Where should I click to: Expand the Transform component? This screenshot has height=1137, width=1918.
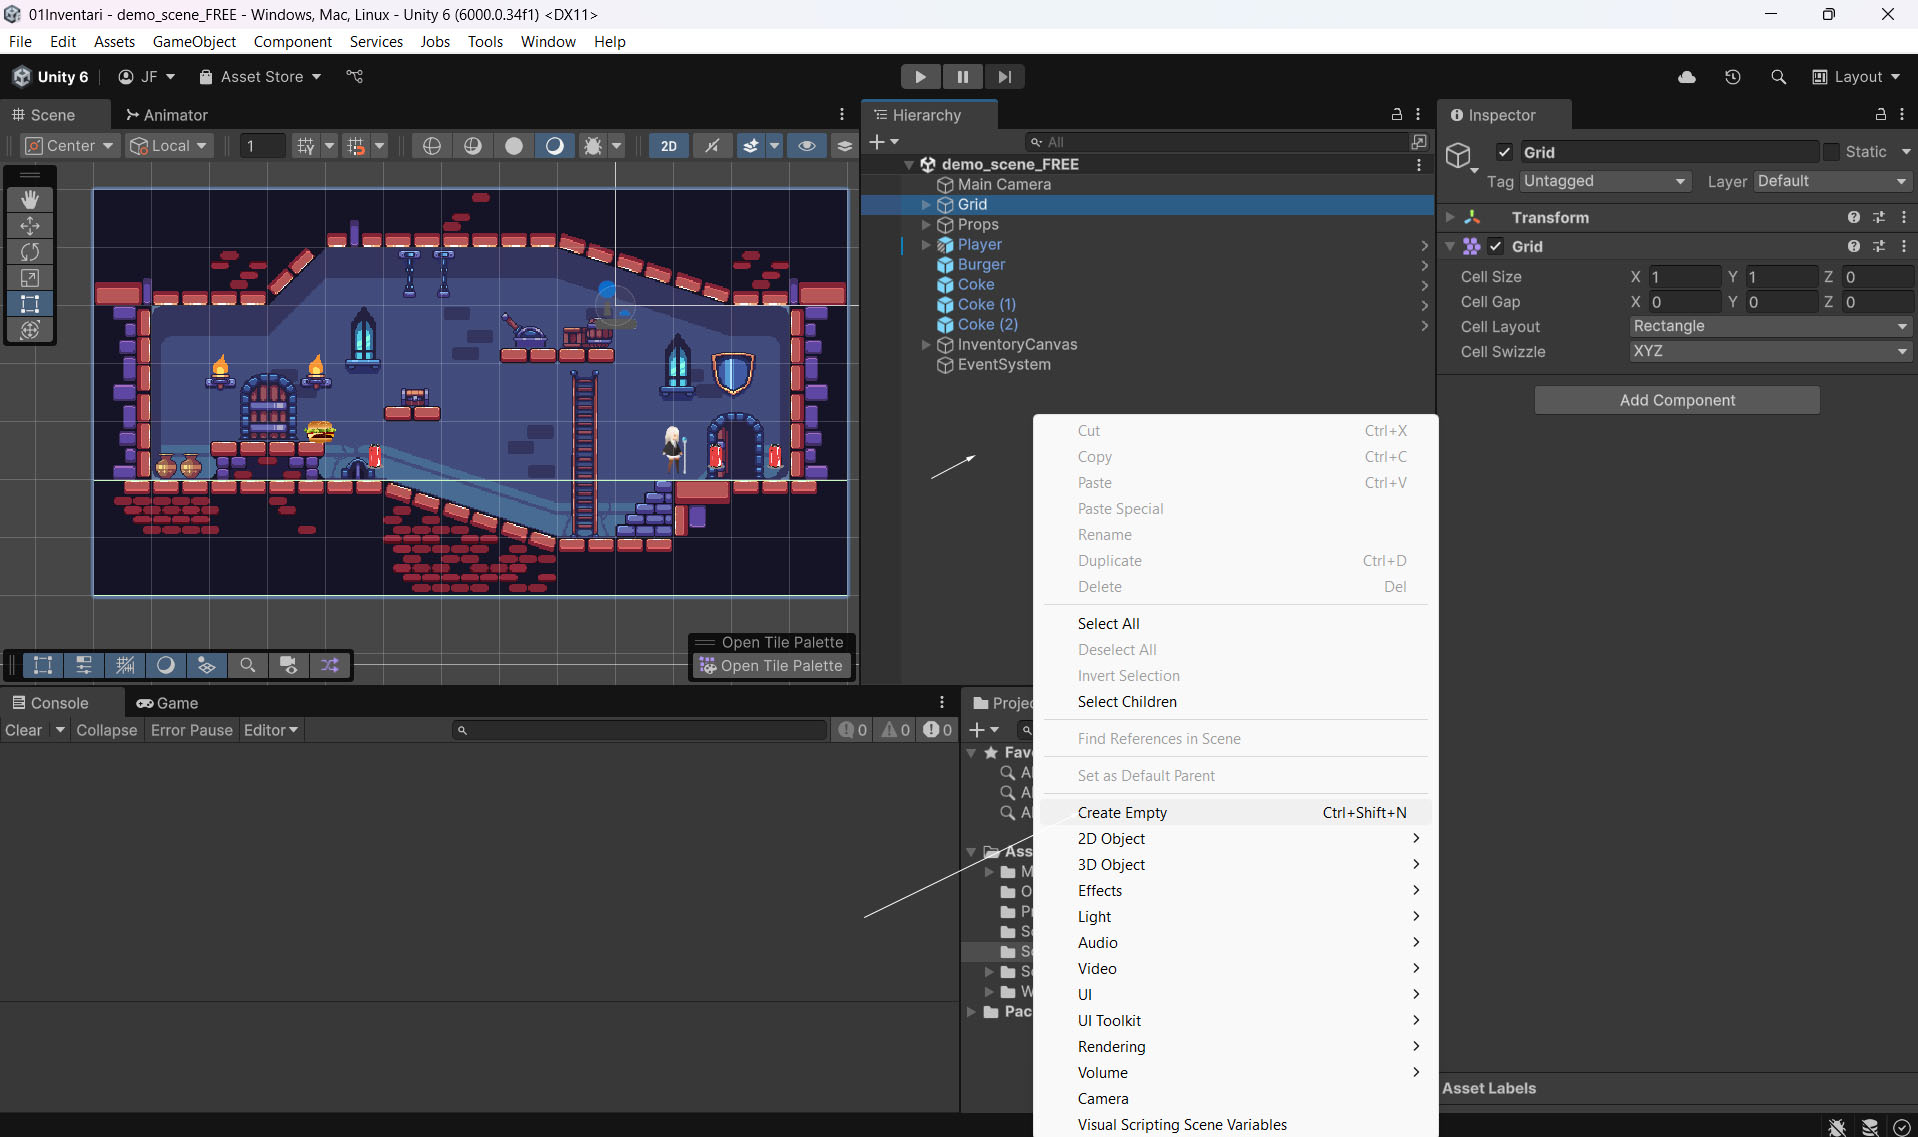point(1450,217)
